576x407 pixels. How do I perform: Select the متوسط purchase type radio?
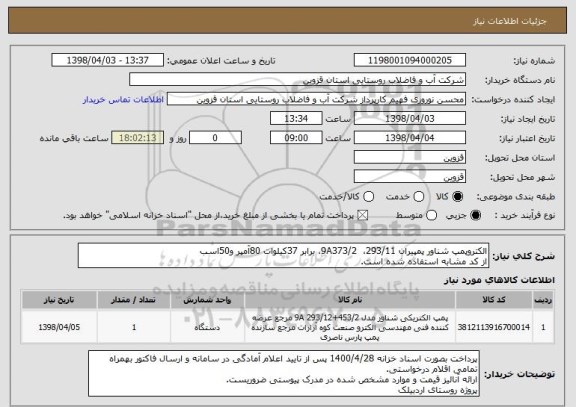coord(431,215)
